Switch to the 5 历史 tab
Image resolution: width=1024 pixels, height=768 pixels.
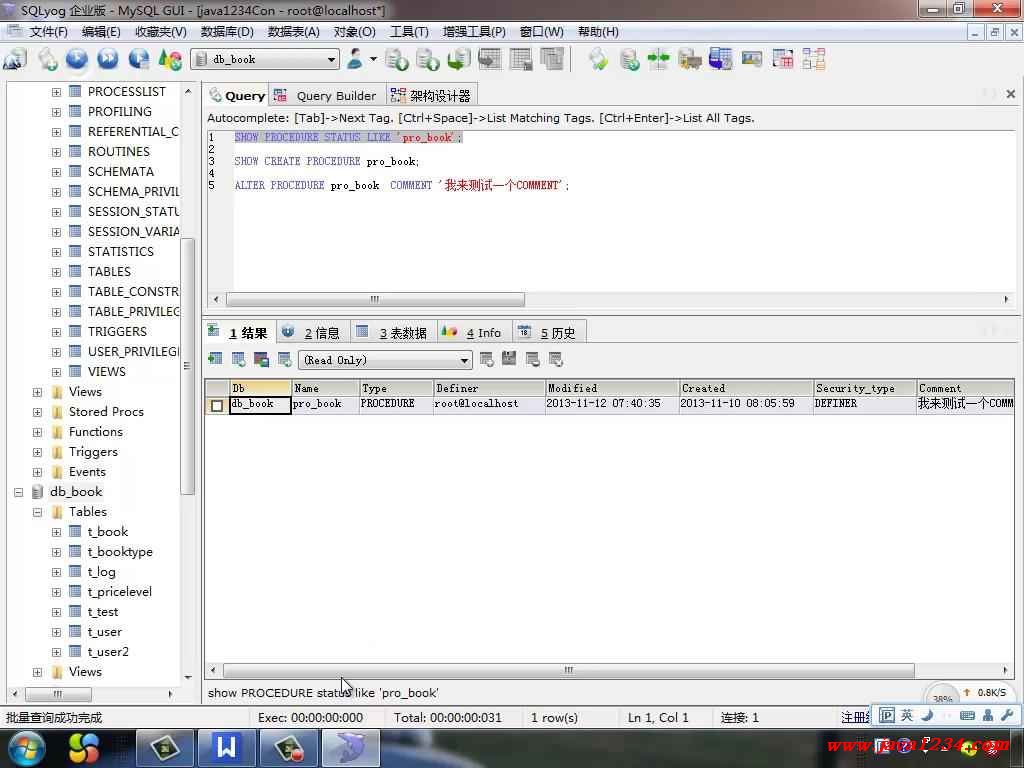tap(549, 332)
